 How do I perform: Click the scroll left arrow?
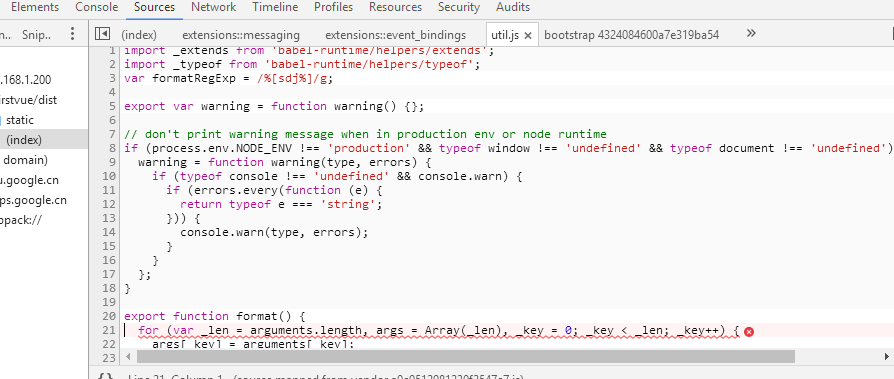click(x=128, y=357)
